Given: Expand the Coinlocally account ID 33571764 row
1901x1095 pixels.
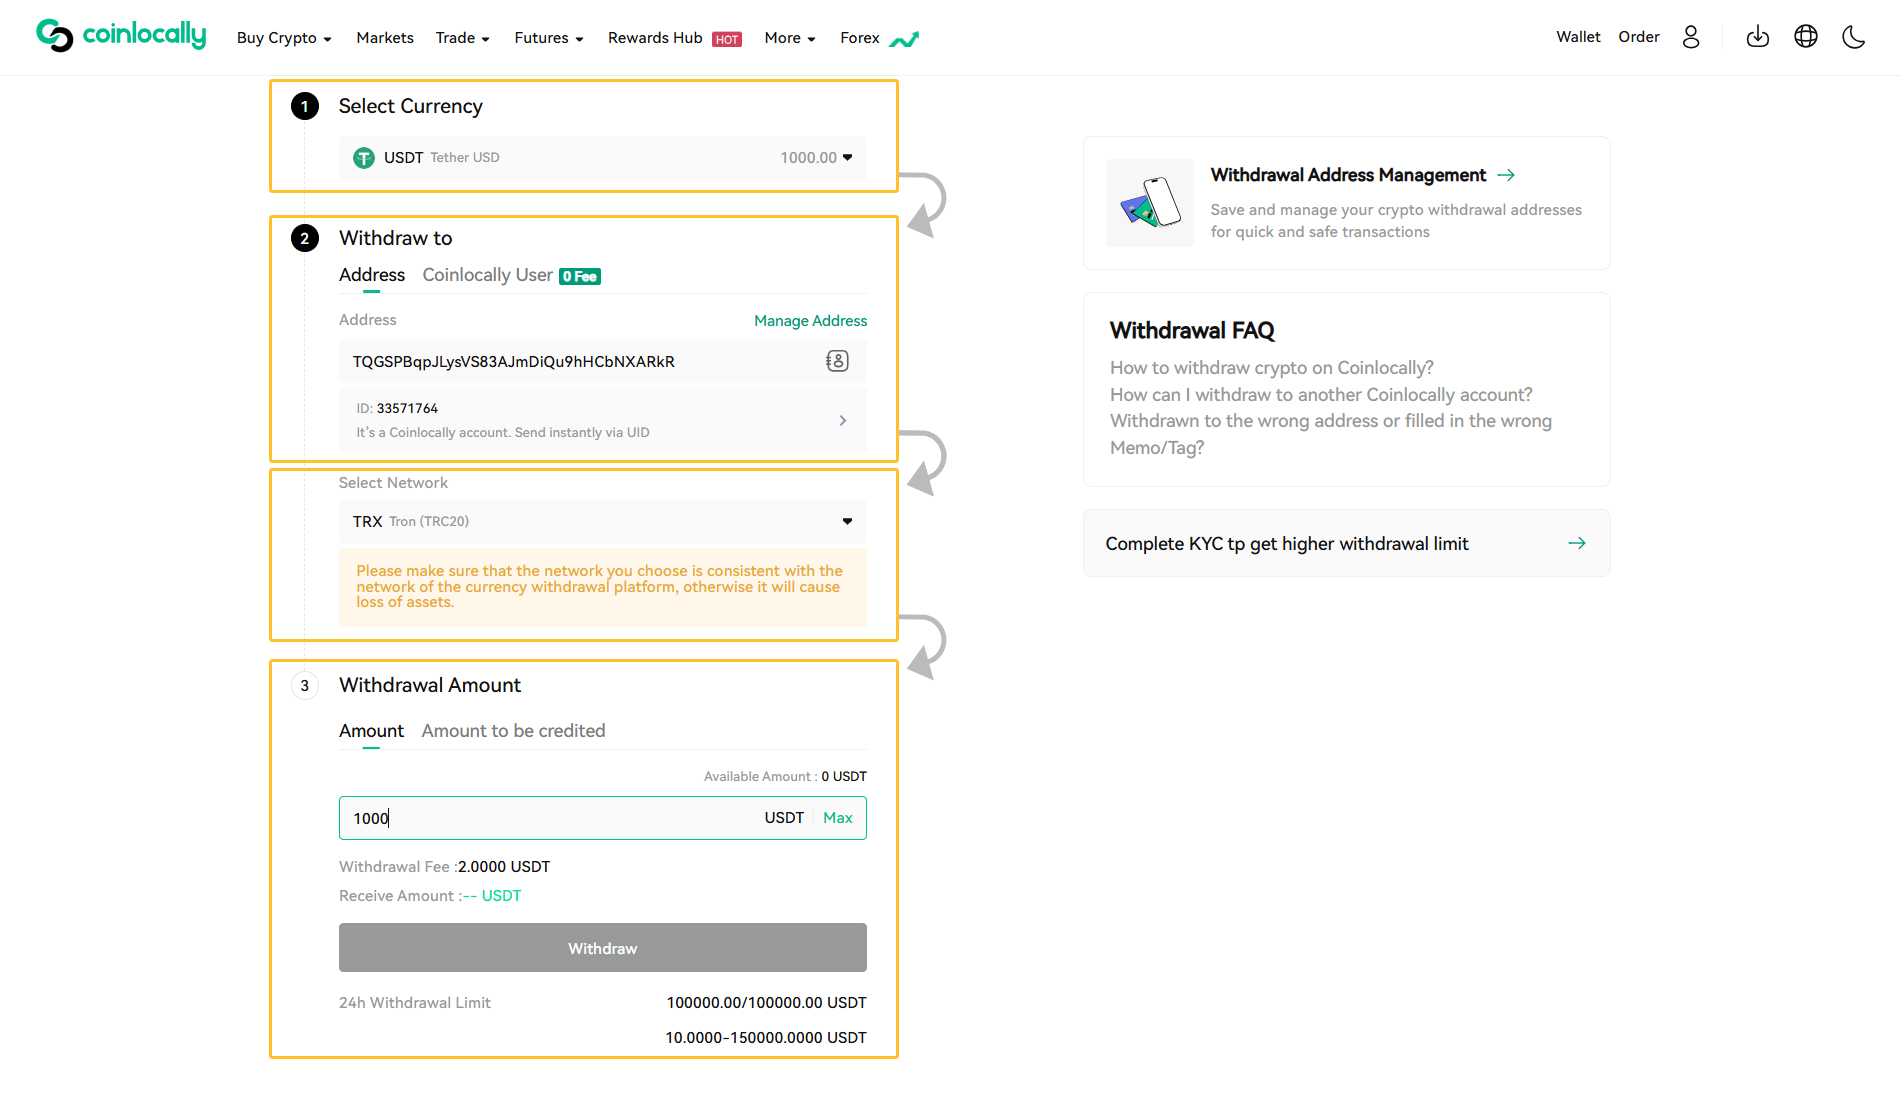Looking at the screenshot, I should (x=603, y=420).
